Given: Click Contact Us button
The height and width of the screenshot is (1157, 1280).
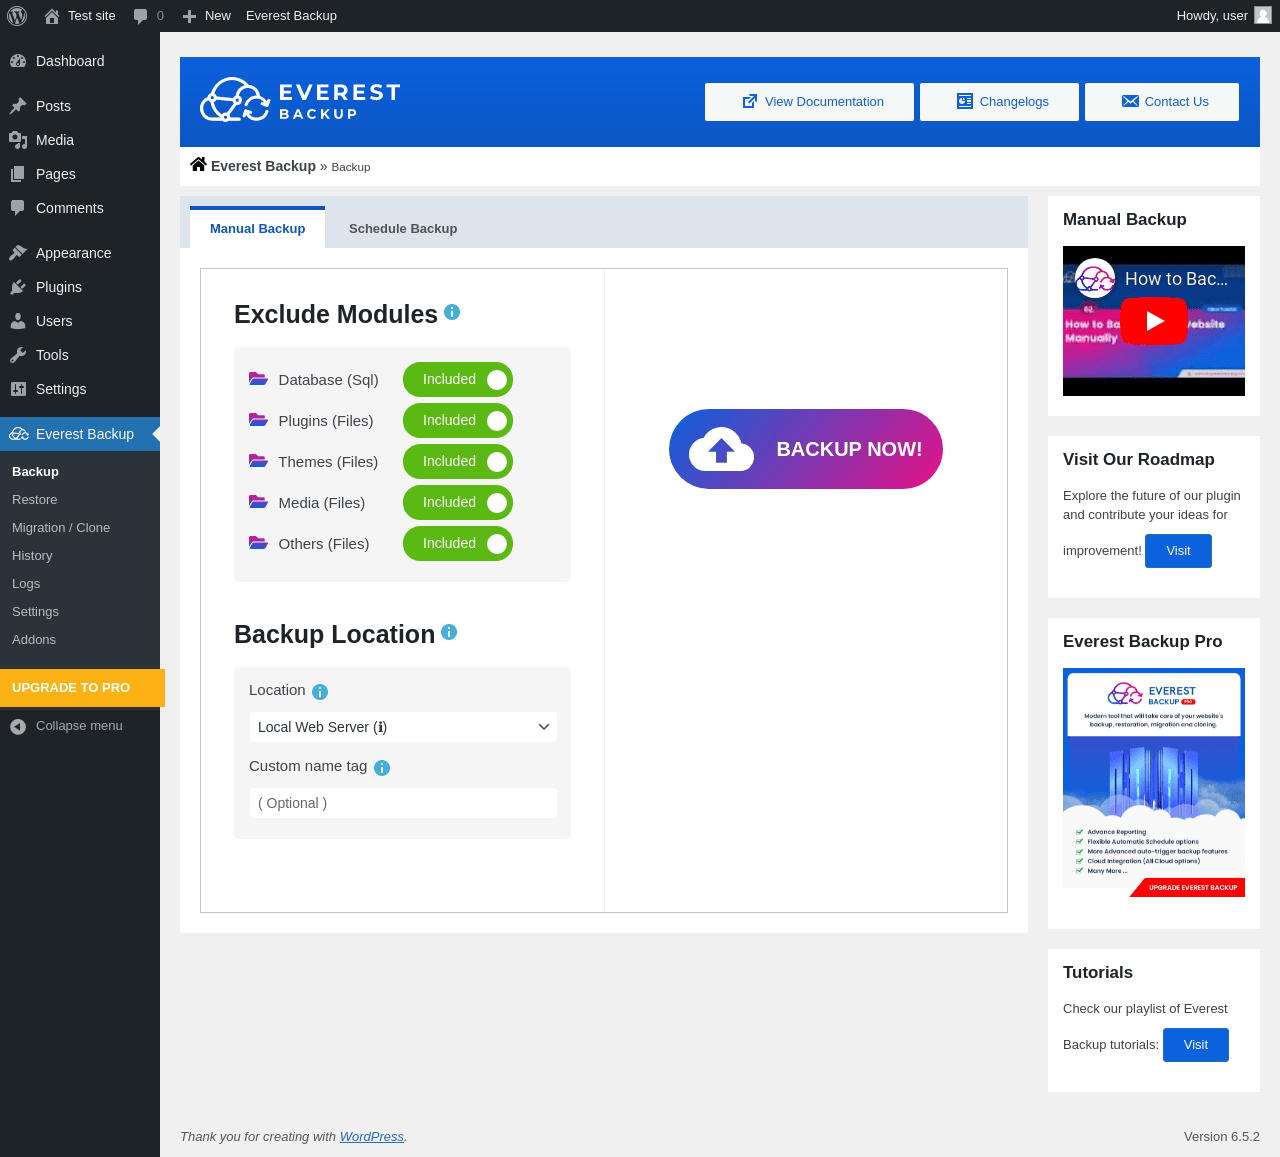Looking at the screenshot, I should [1162, 102].
